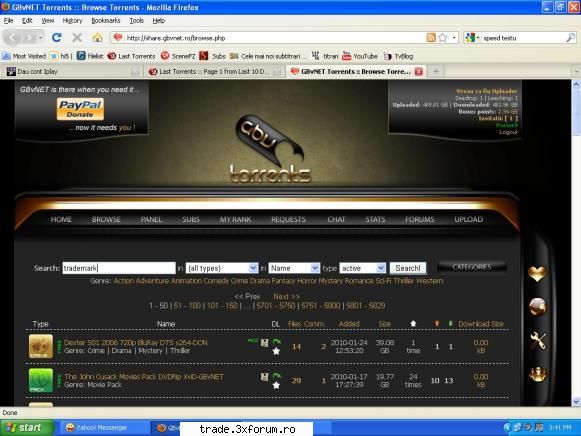The image size is (581, 436).
Task: Filter by the Western genre link
Action: coord(429,281)
